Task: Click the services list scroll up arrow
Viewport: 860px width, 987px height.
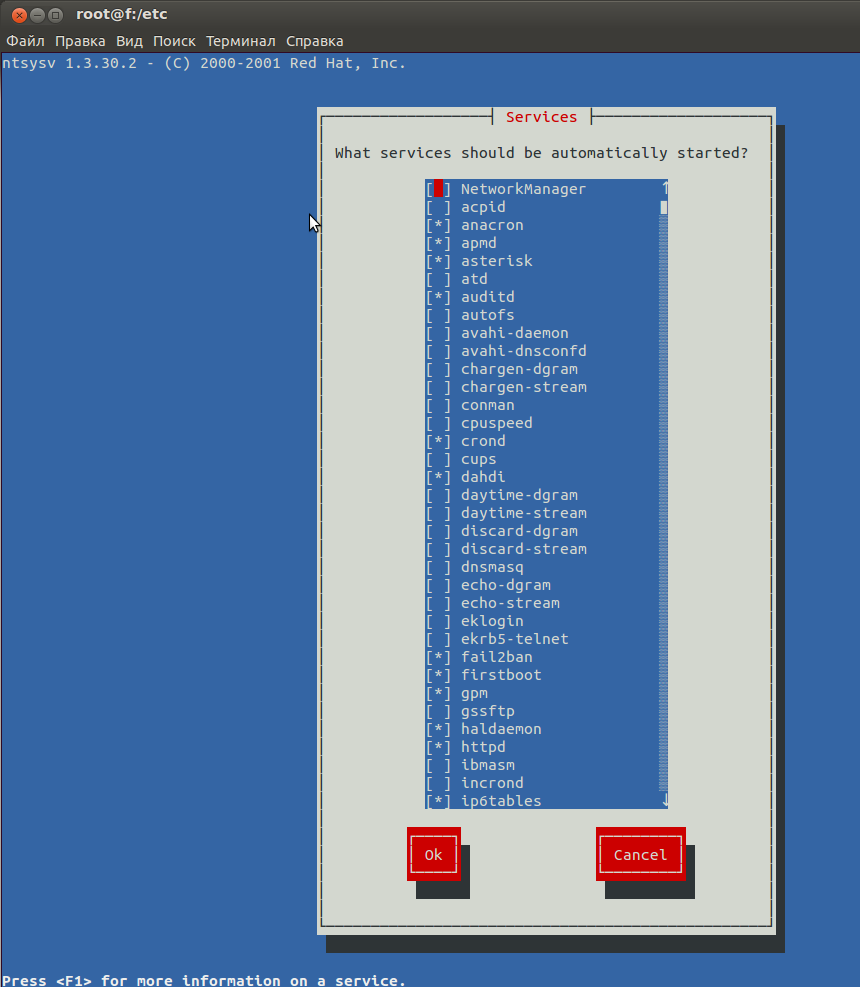Action: (664, 188)
